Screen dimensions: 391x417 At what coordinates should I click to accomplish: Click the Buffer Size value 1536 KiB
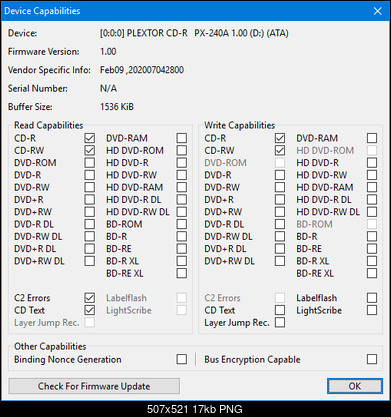click(x=117, y=107)
